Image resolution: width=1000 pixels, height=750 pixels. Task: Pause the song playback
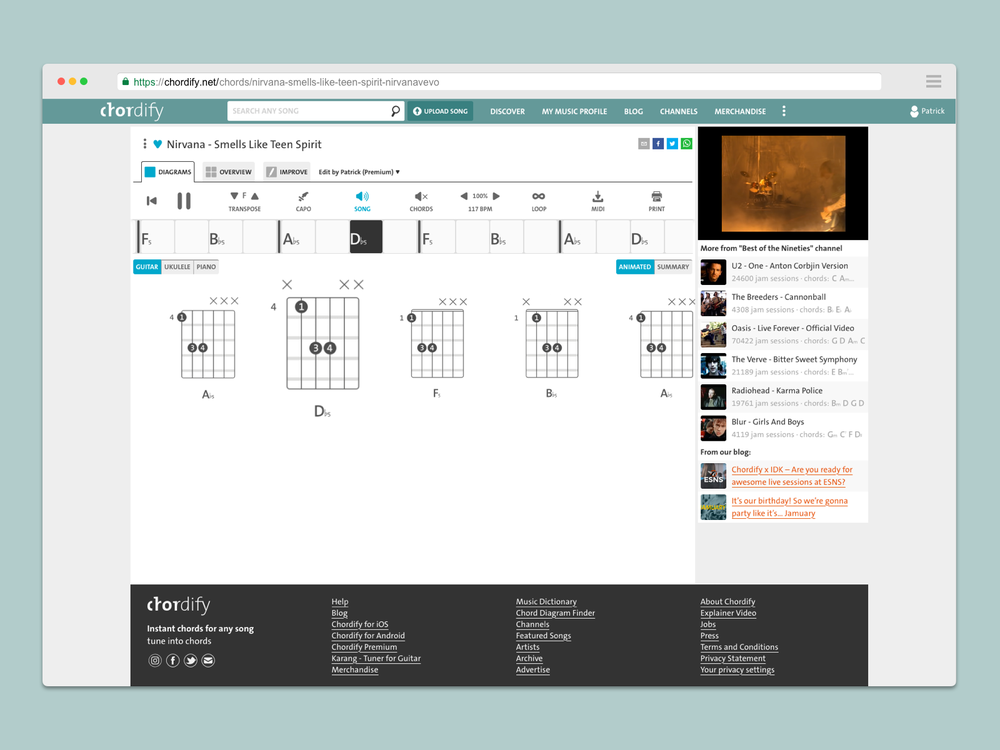184,201
